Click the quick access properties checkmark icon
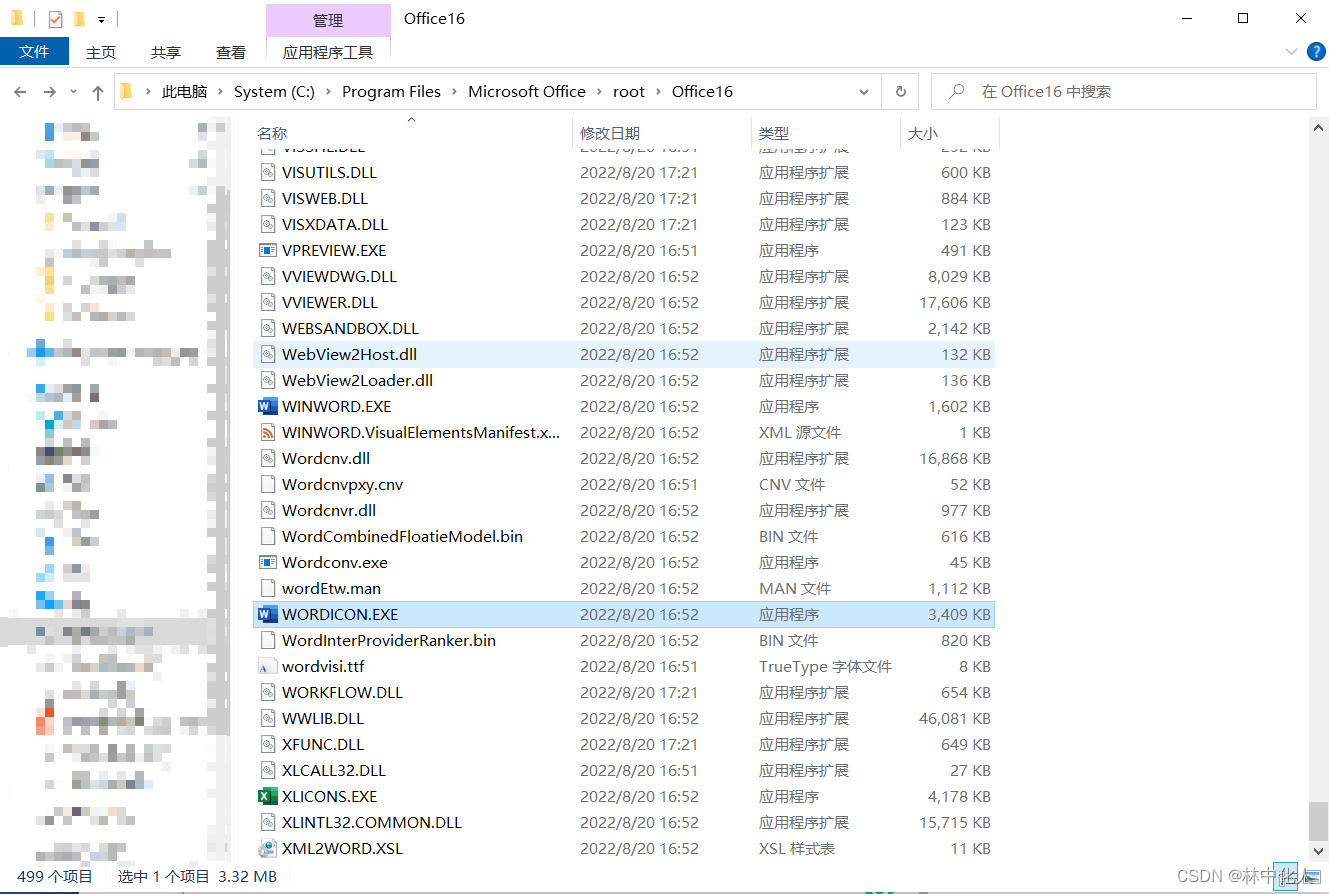The image size is (1329, 894). pos(55,18)
